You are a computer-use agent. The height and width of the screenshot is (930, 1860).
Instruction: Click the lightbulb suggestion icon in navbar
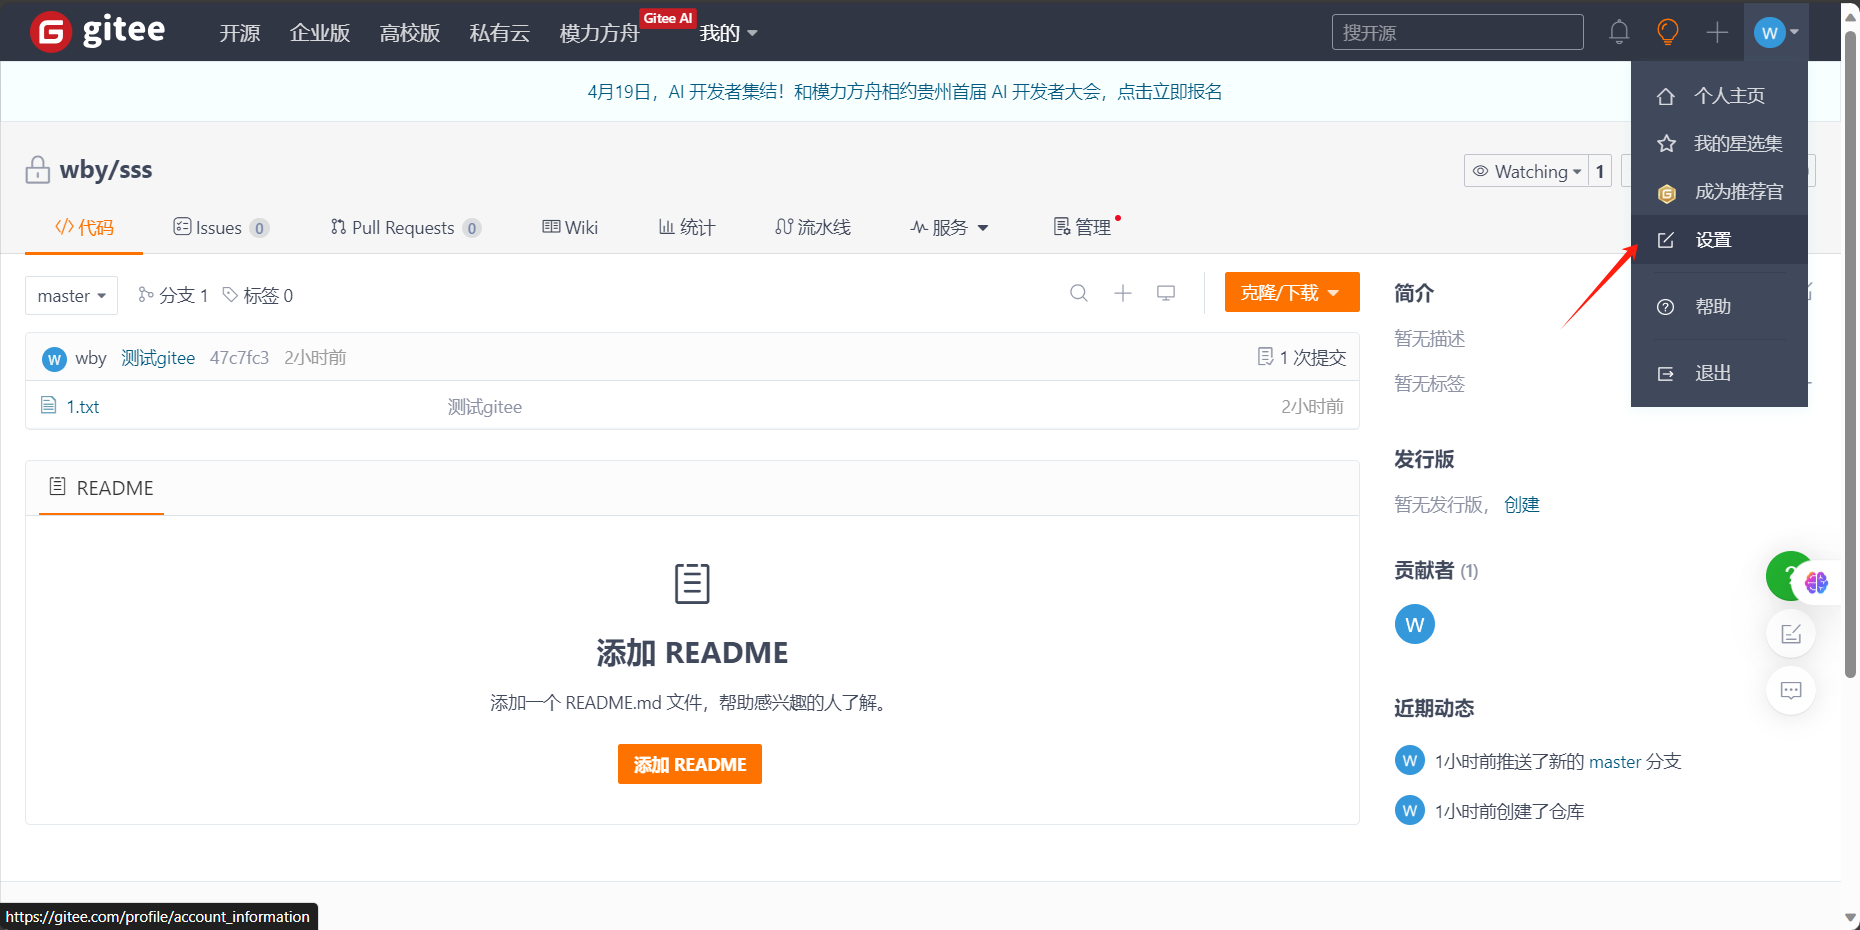pos(1666,31)
